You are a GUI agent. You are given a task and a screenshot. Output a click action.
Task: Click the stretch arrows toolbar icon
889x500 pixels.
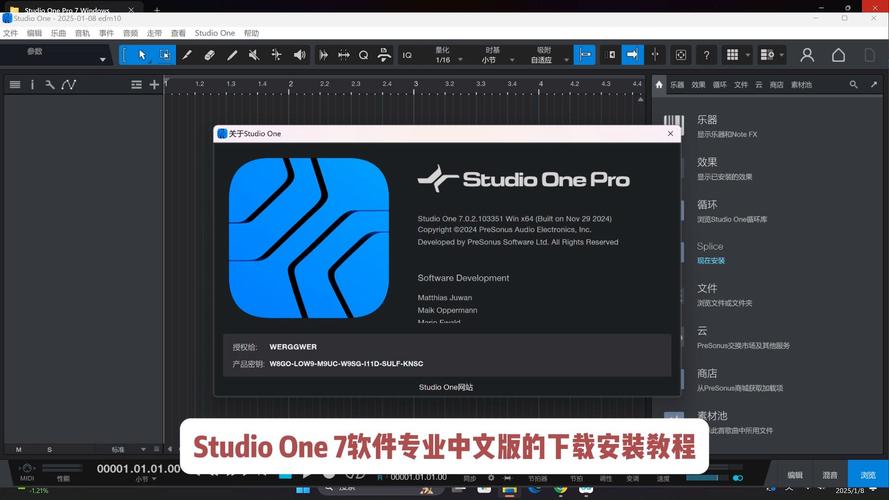click(344, 55)
